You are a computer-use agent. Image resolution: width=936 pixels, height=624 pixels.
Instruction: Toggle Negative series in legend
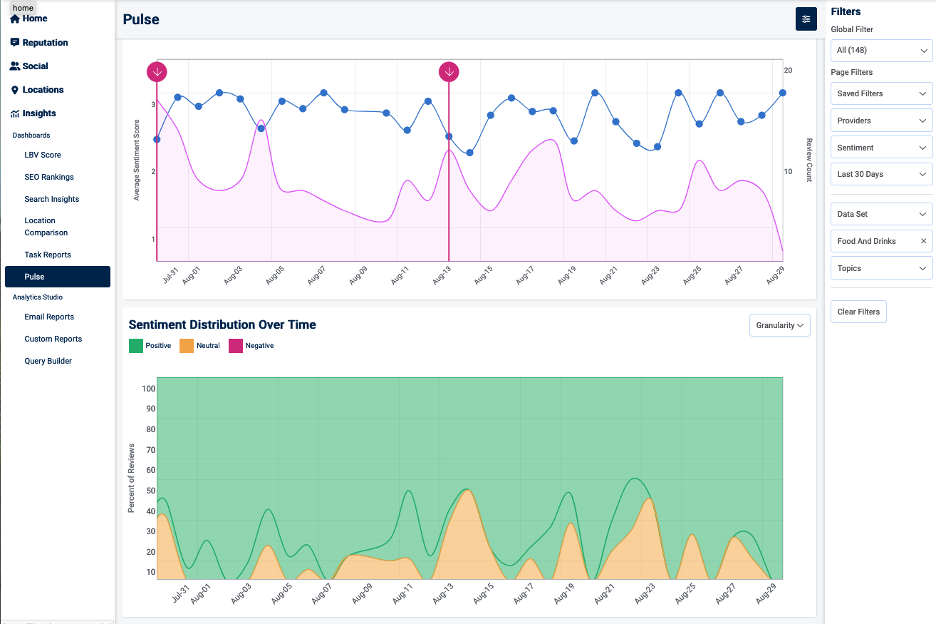coord(236,346)
